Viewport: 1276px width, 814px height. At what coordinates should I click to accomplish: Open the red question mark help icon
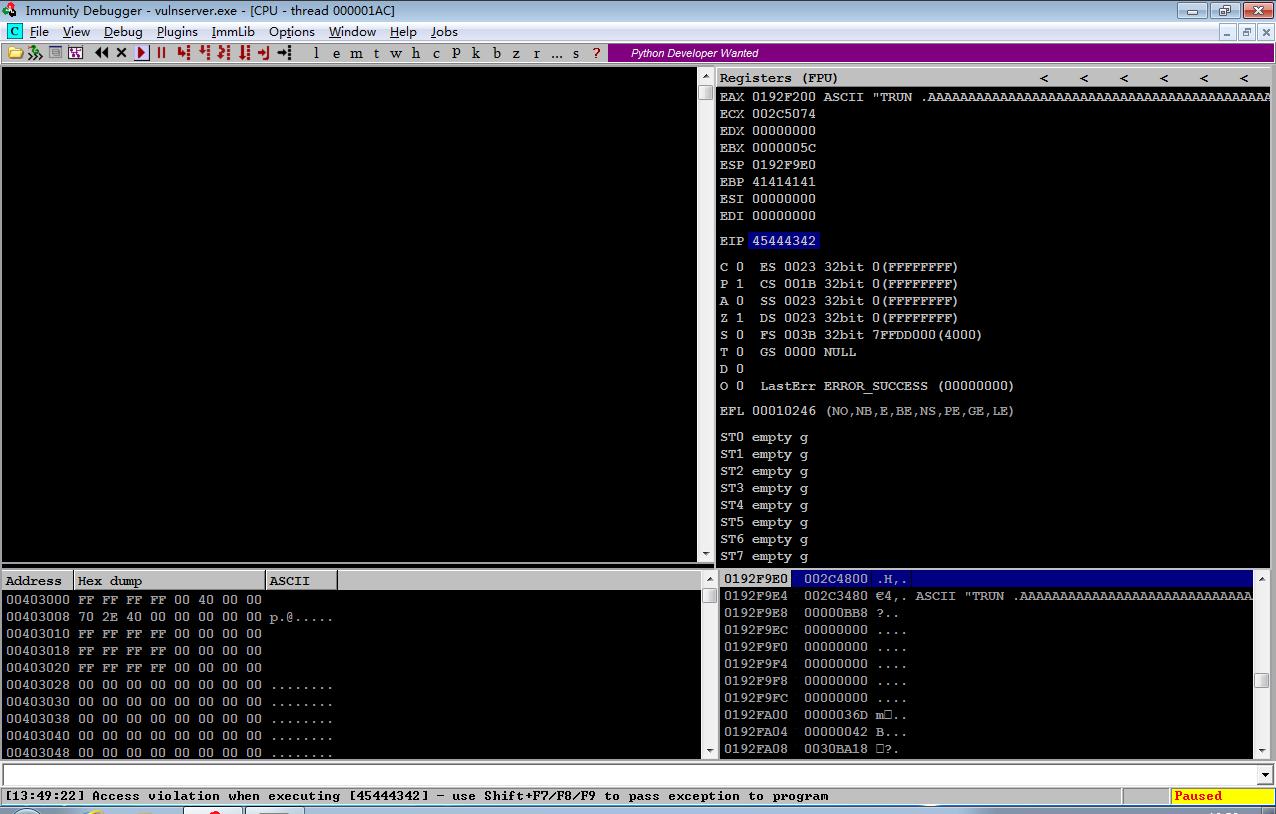(597, 53)
